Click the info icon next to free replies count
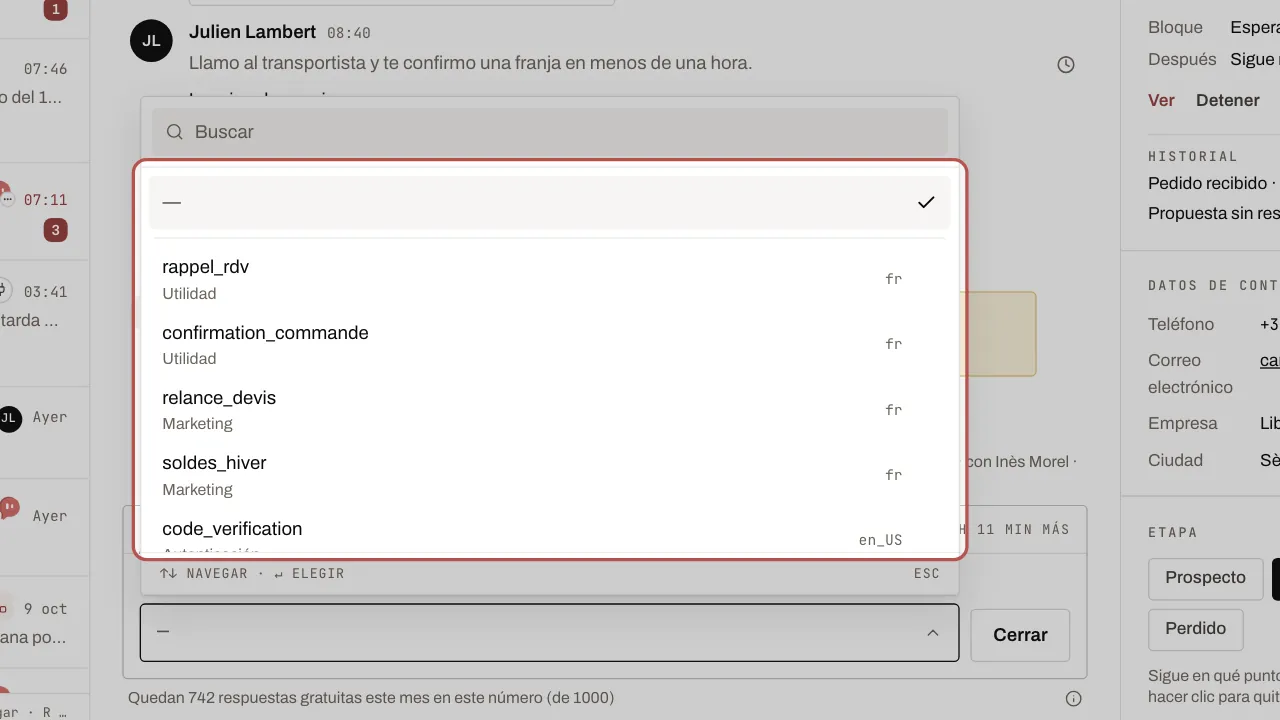Viewport: 1280px width, 720px height. pyautogui.click(x=1074, y=698)
